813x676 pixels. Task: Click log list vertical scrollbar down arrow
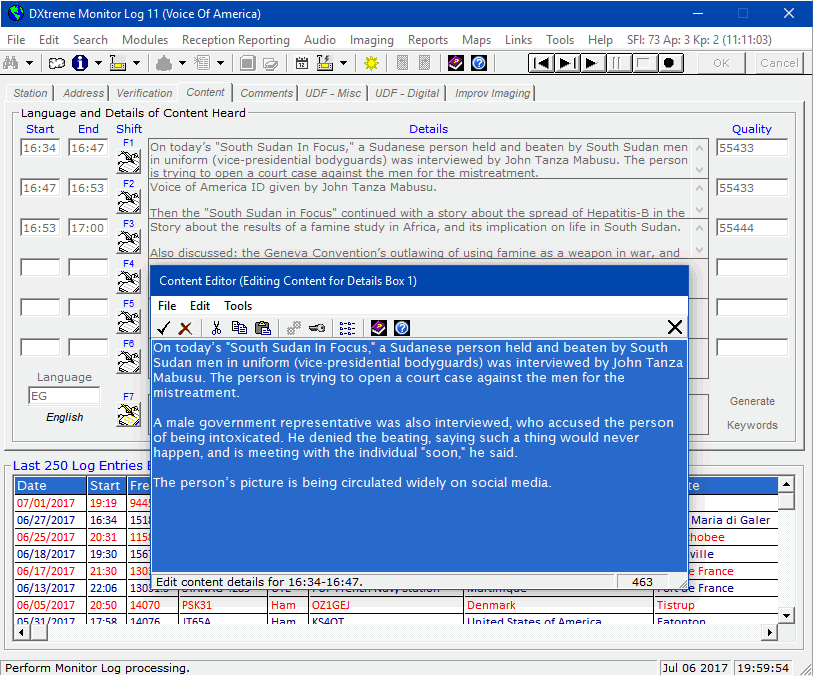[786, 615]
